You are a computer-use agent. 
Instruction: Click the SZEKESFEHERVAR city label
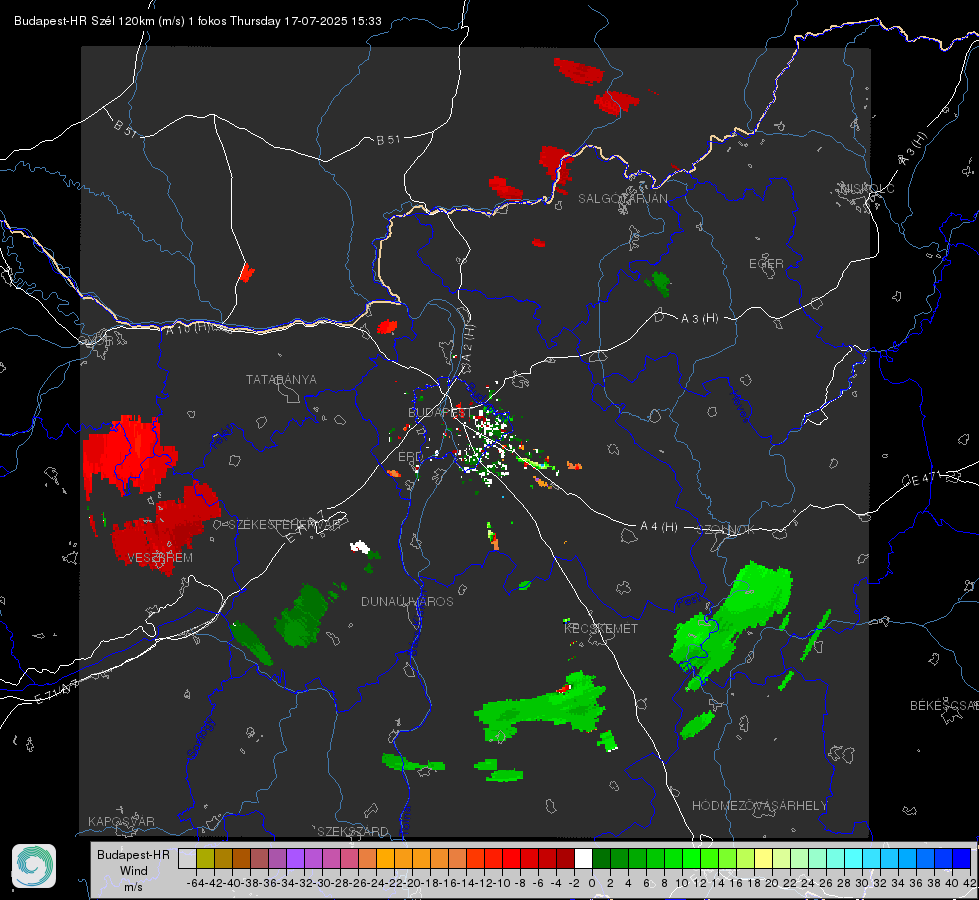point(284,524)
